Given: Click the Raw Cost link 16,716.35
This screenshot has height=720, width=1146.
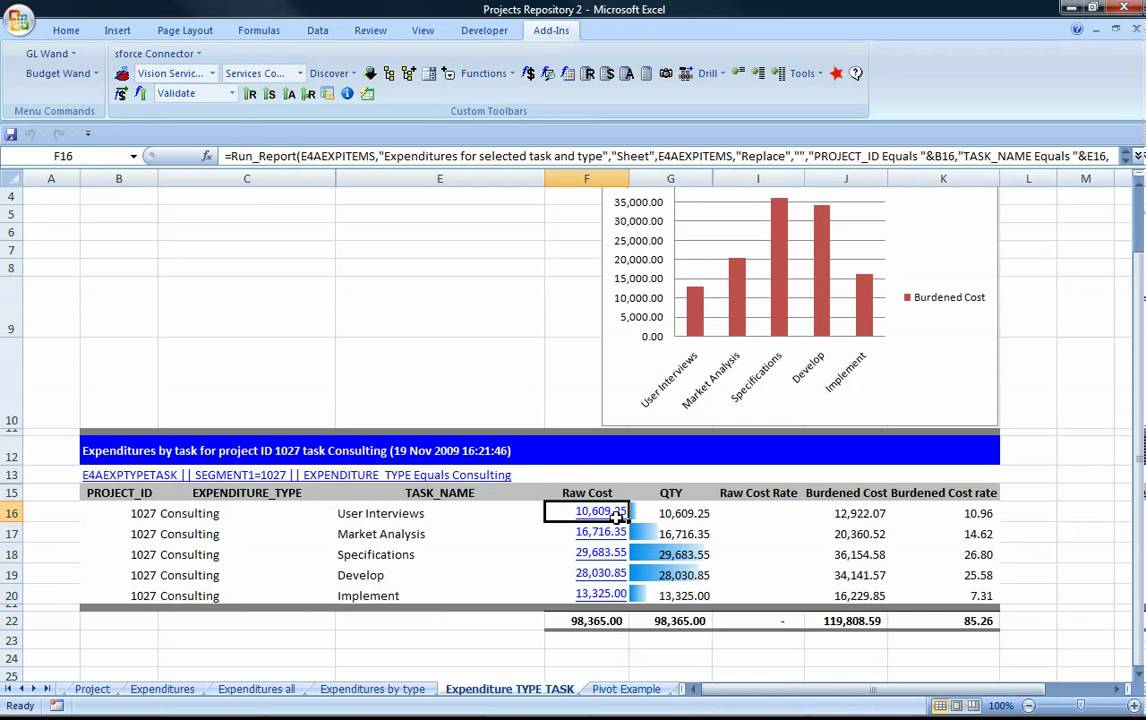Looking at the screenshot, I should pos(601,531).
